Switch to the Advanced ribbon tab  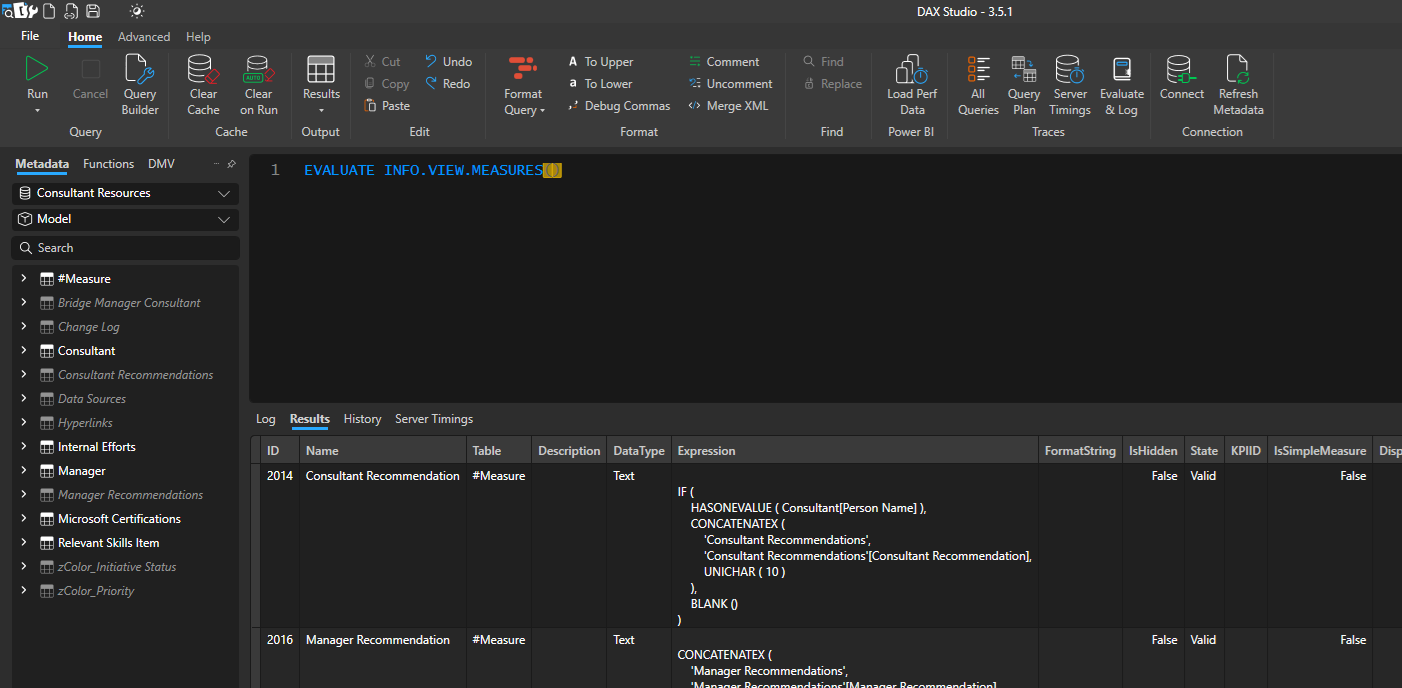pyautogui.click(x=144, y=36)
